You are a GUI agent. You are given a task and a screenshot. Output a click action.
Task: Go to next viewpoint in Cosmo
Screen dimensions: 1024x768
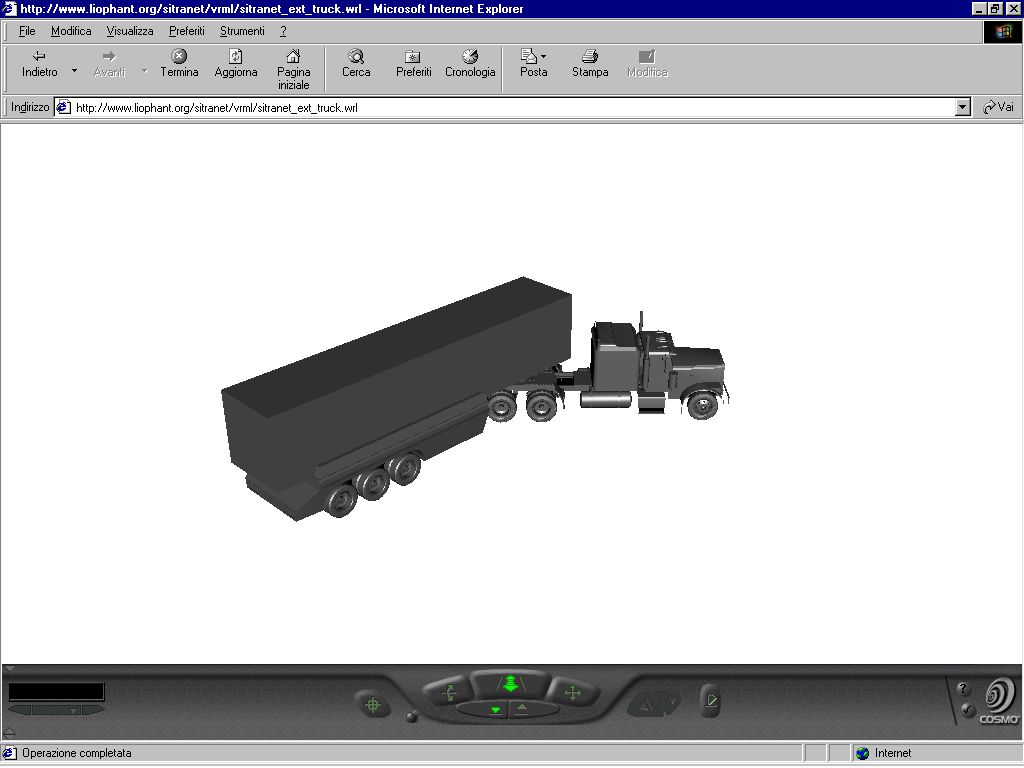click(93, 710)
